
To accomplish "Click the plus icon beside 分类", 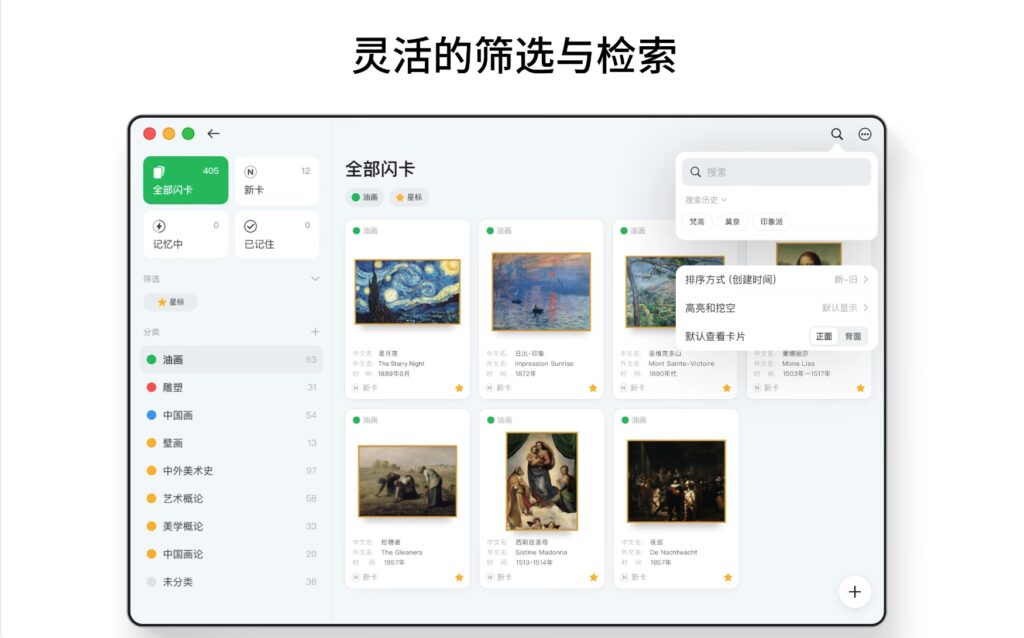I will click(x=315, y=330).
